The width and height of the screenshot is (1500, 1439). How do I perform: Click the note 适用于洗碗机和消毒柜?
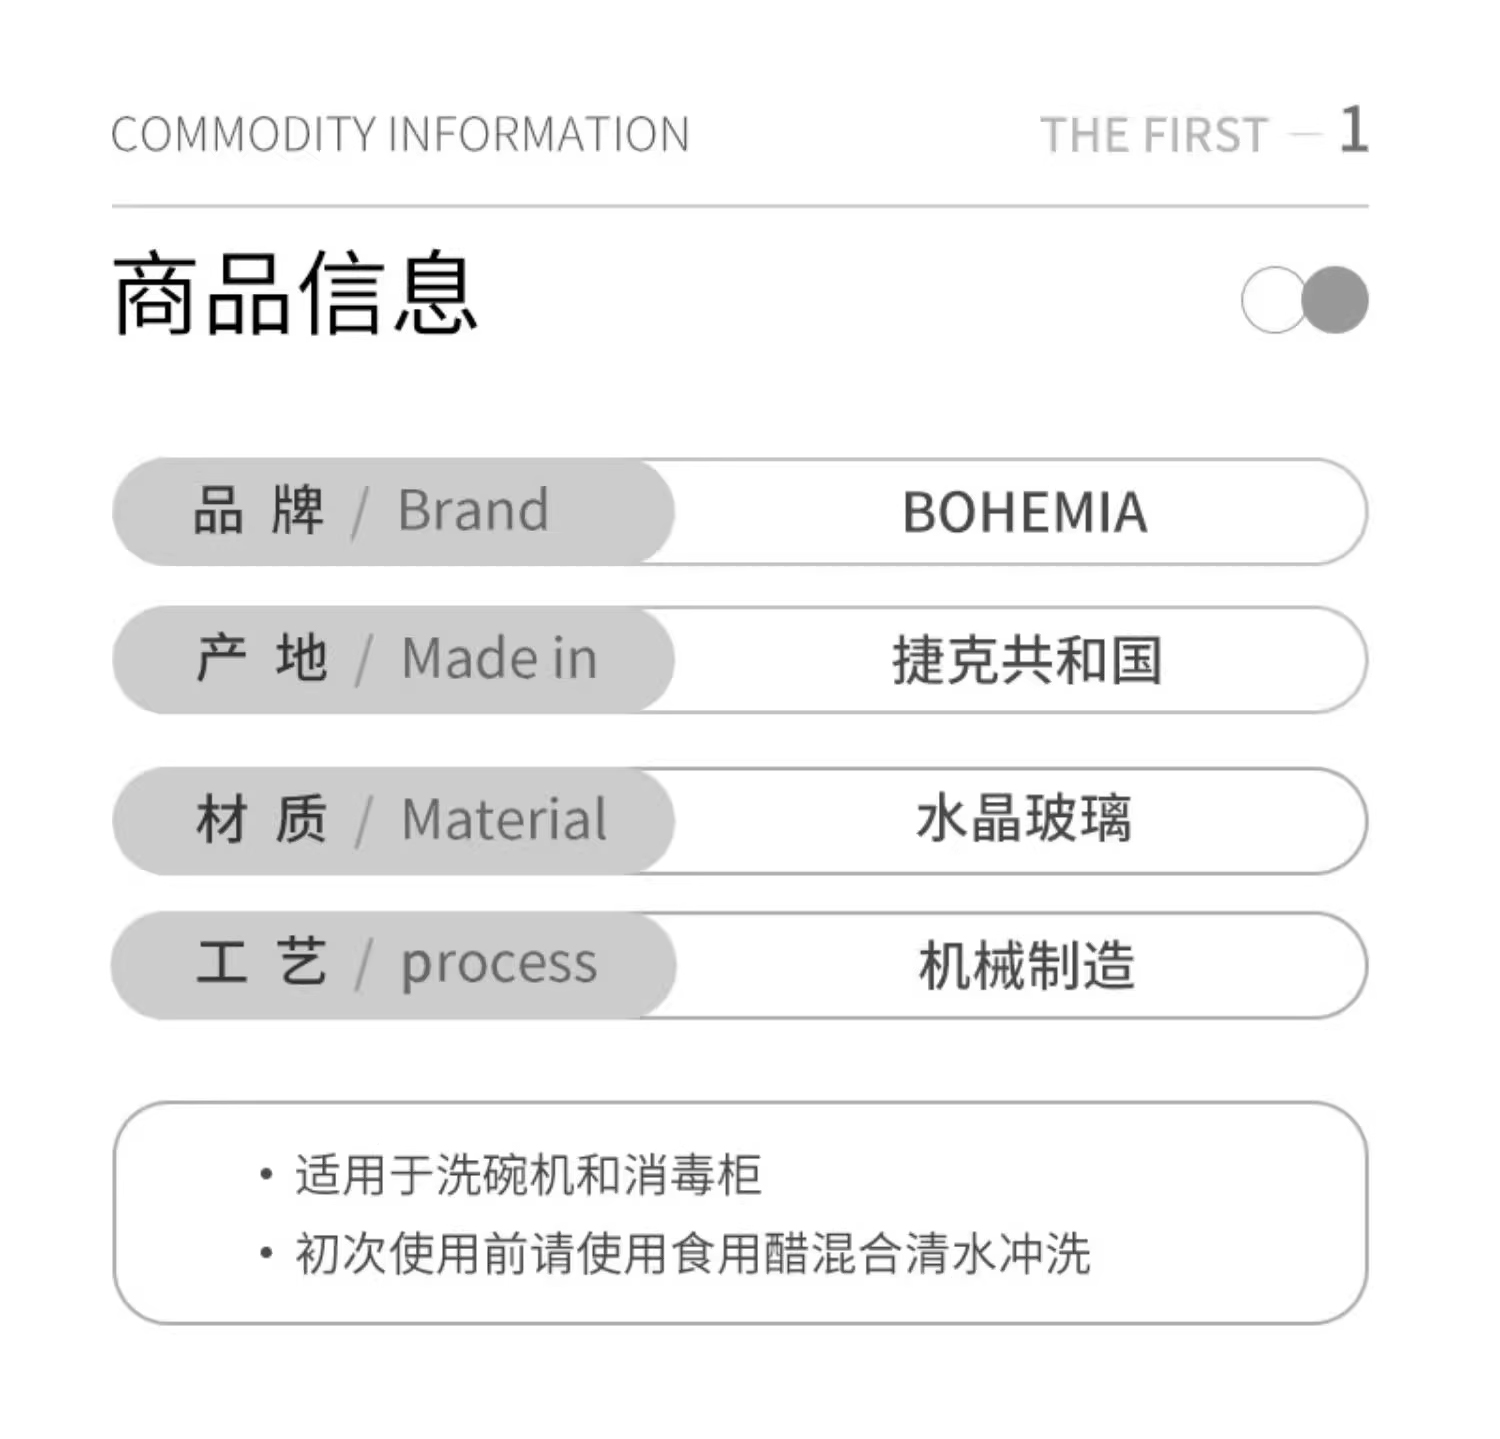tap(527, 1175)
